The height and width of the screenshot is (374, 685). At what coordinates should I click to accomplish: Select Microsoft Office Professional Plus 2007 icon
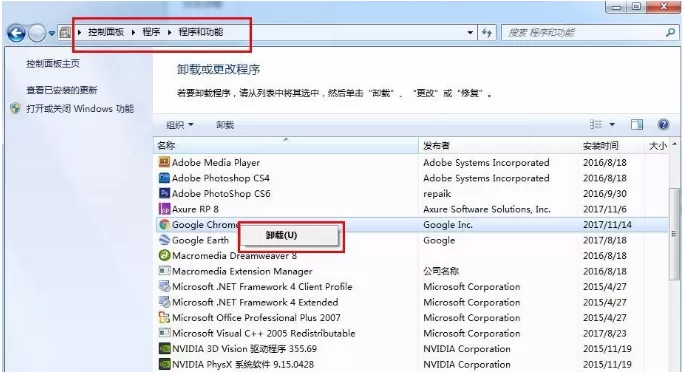pos(164,317)
